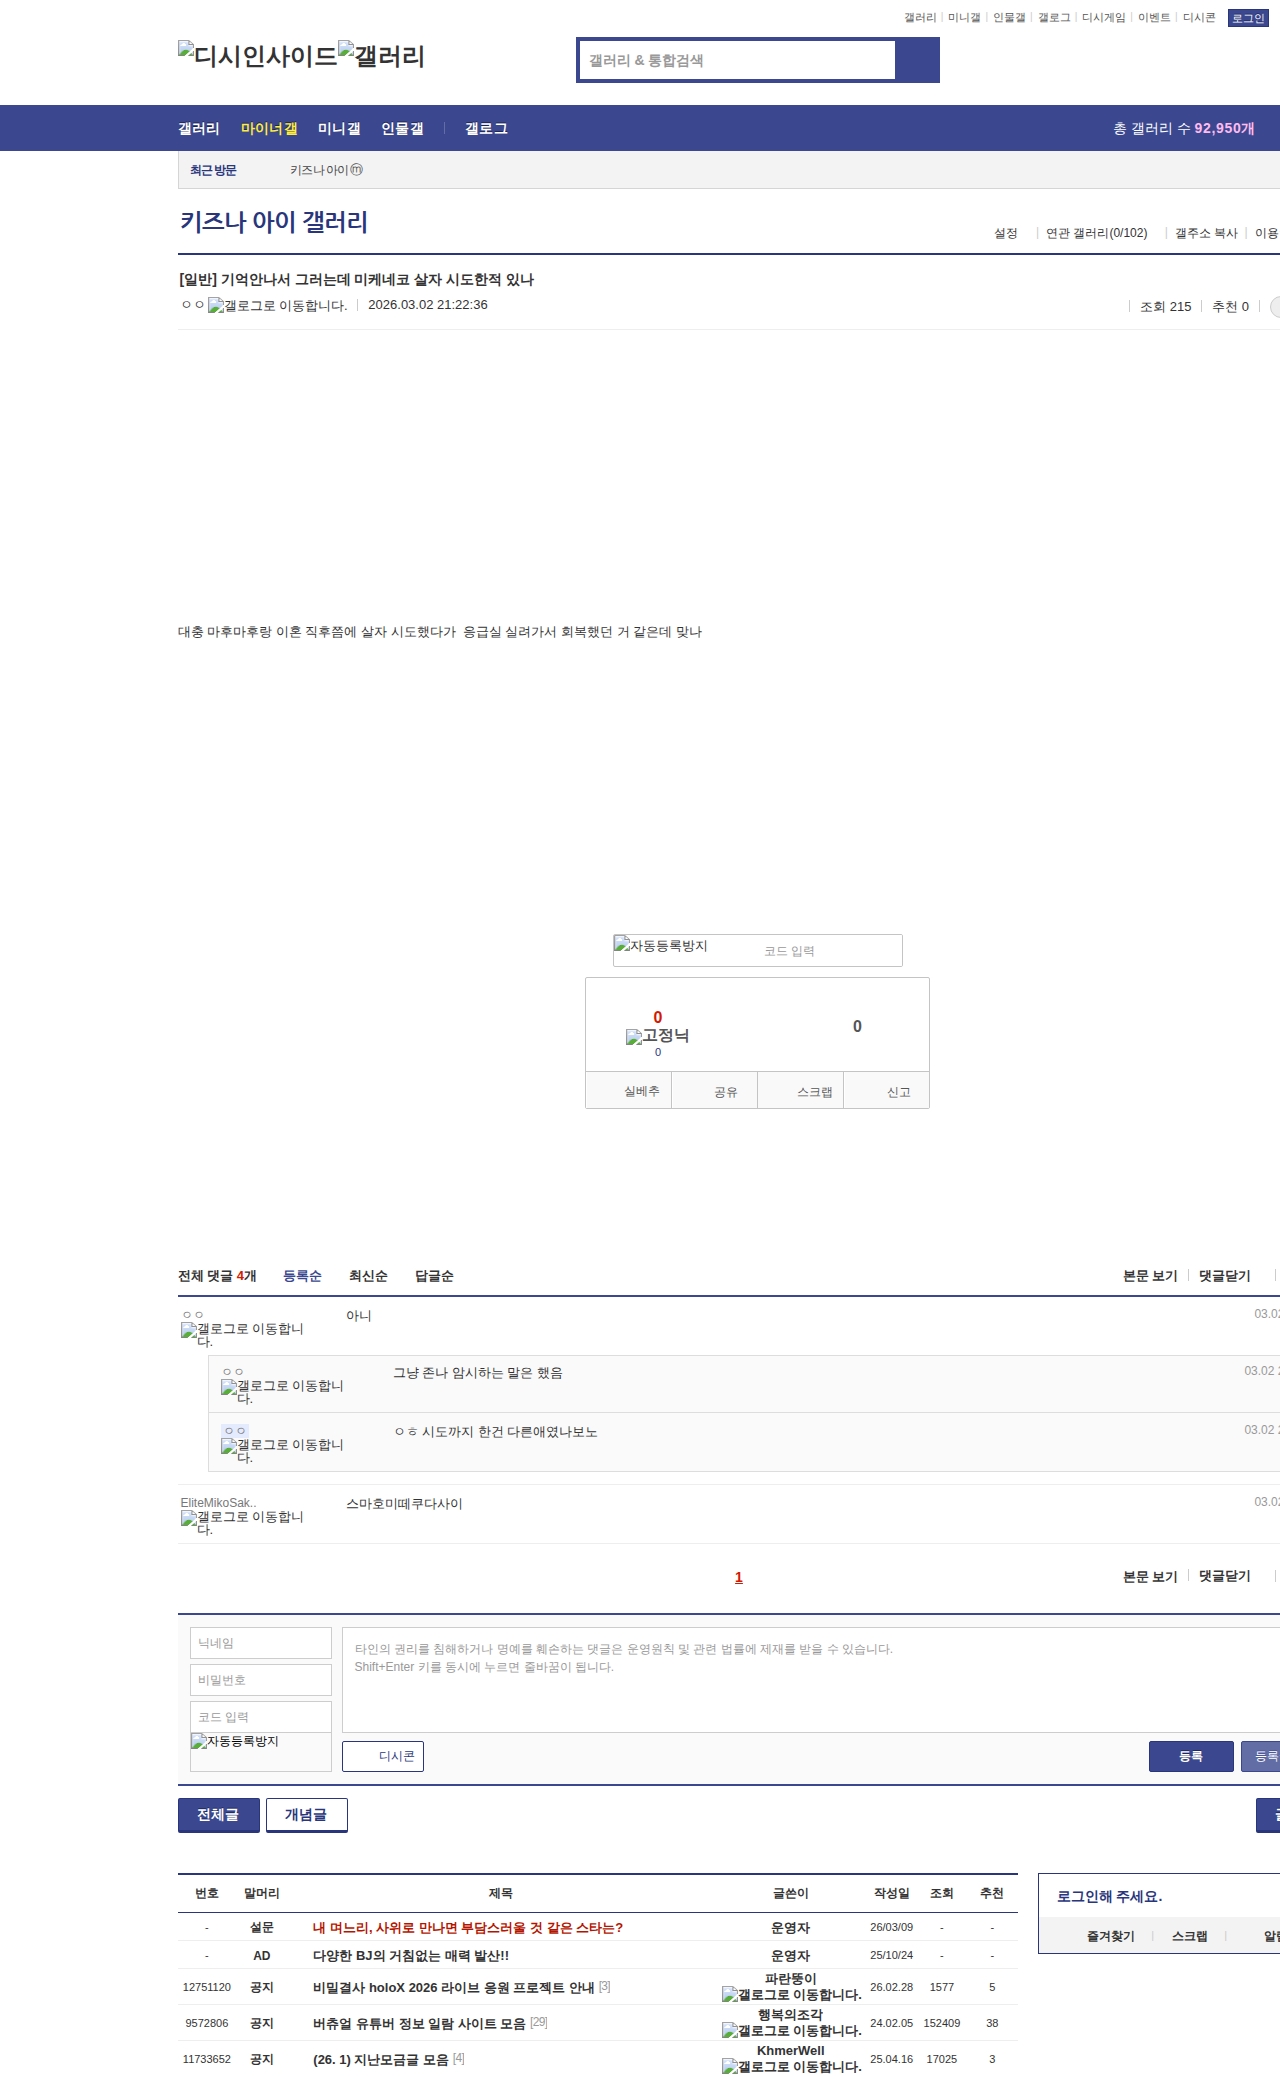
Task: Focus the 갤러리 & 통합검색 search box
Action: point(737,60)
